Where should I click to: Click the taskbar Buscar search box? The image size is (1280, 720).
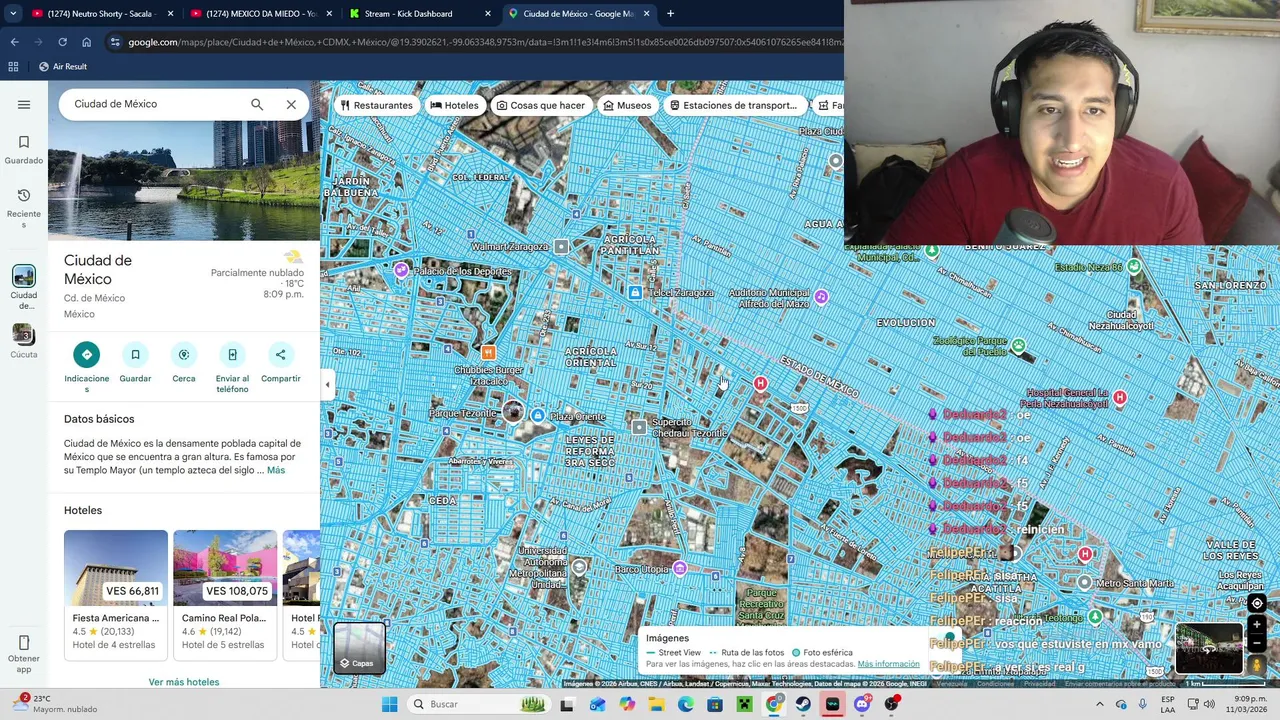point(478,704)
